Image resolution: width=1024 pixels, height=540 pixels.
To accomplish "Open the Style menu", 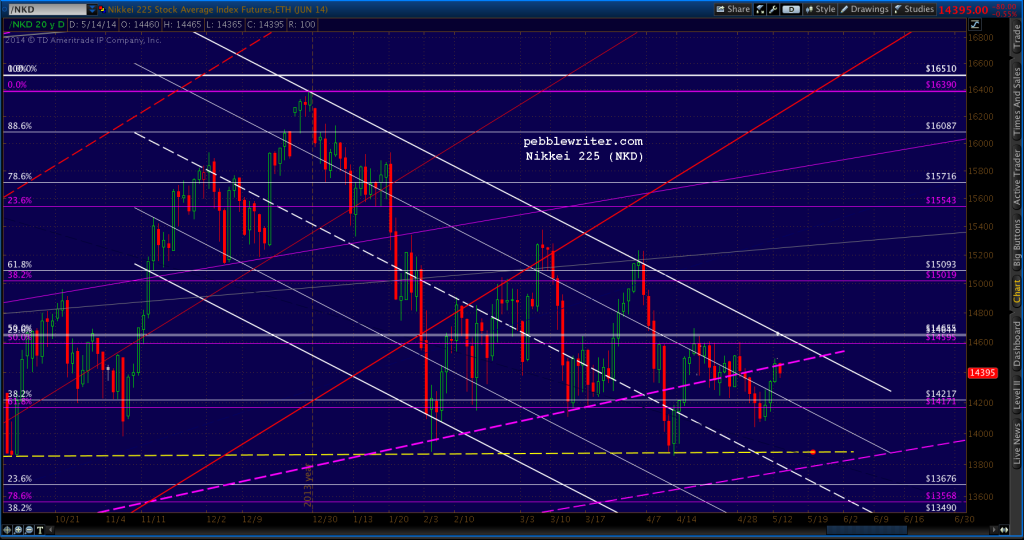I will click(x=820, y=9).
